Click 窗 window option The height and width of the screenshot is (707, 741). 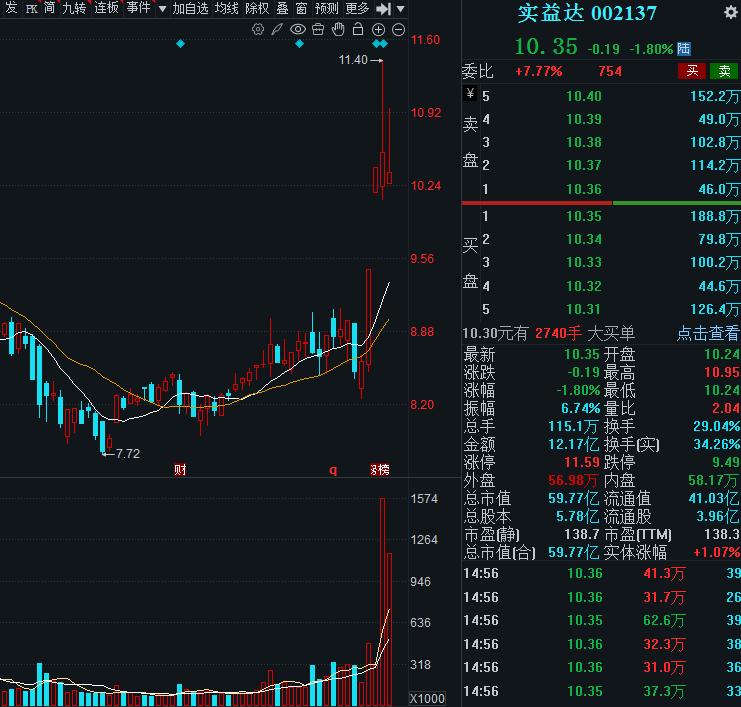coord(301,8)
